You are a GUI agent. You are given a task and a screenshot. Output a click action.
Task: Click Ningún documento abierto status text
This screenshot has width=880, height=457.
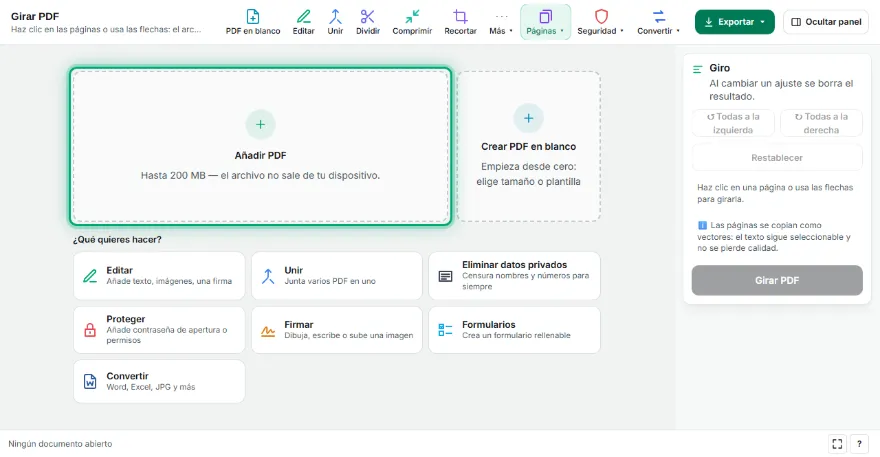[x=60, y=444]
